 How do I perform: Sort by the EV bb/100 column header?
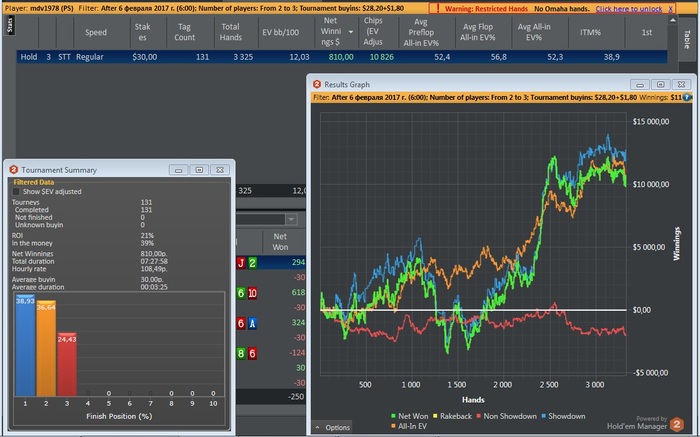click(x=280, y=32)
